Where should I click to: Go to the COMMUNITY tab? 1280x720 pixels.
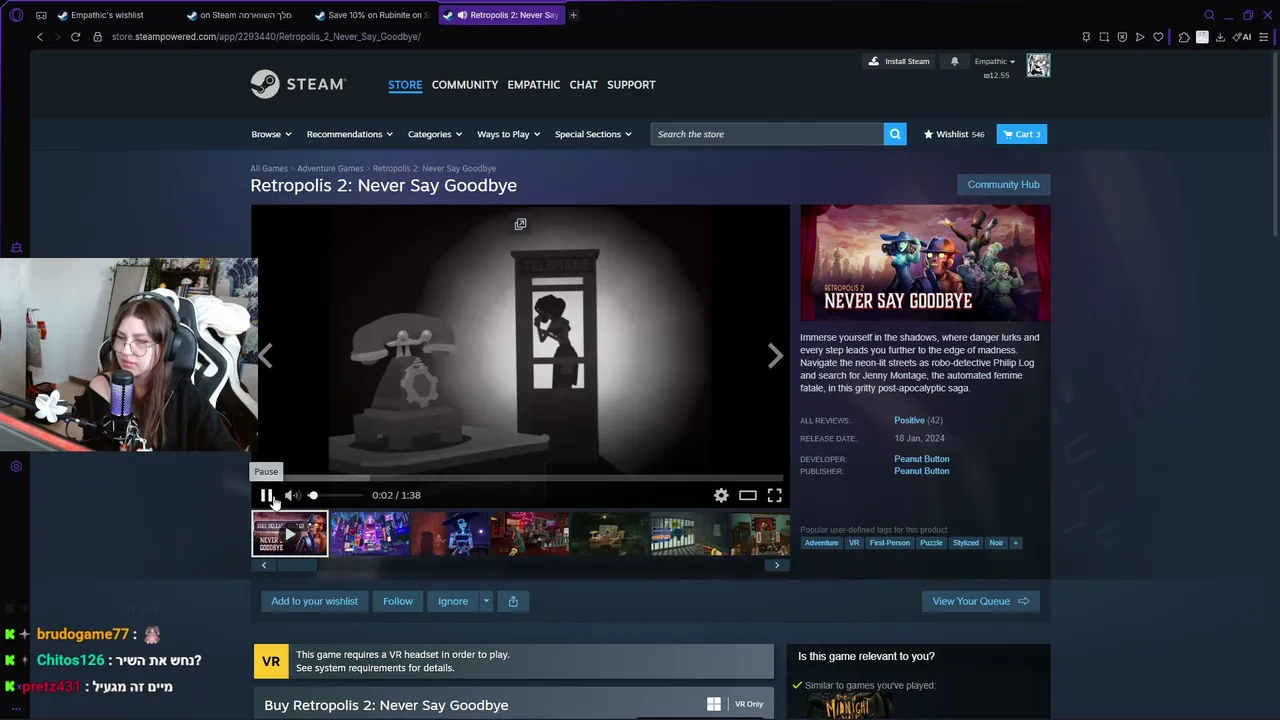coord(465,85)
